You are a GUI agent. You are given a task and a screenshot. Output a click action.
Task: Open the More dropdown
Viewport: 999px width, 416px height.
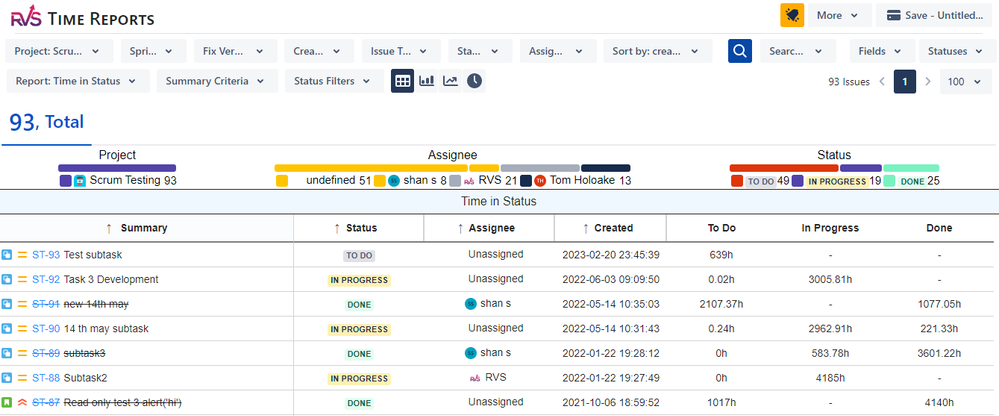840,15
